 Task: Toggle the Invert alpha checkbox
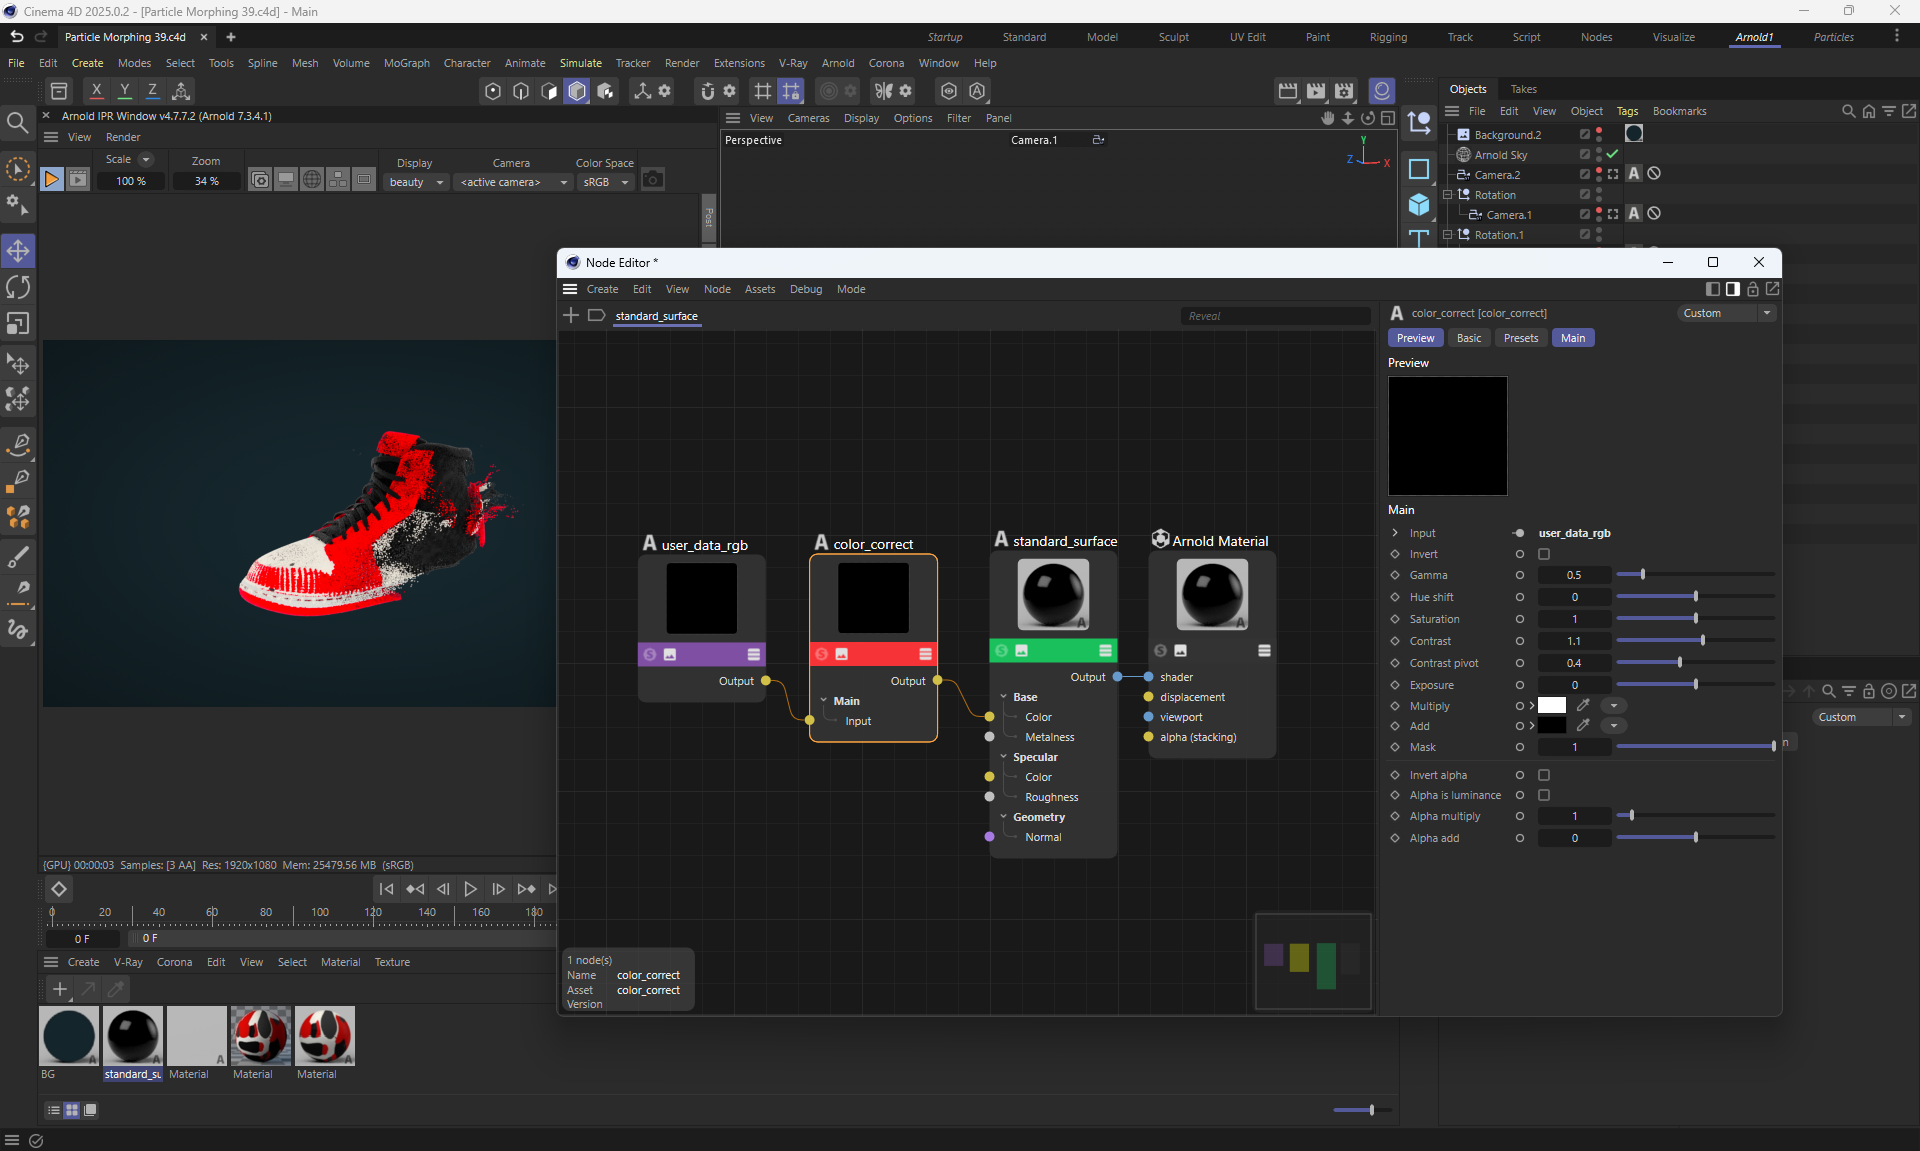tap(1544, 775)
